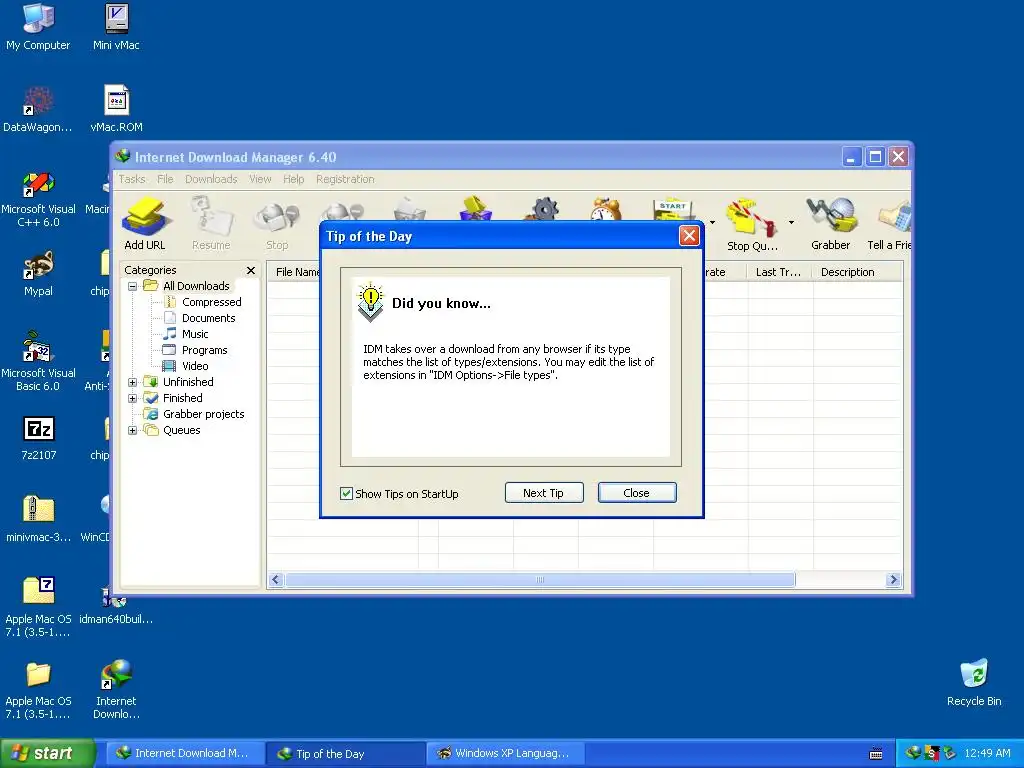Click the gear Options toolbar icon

(543, 210)
